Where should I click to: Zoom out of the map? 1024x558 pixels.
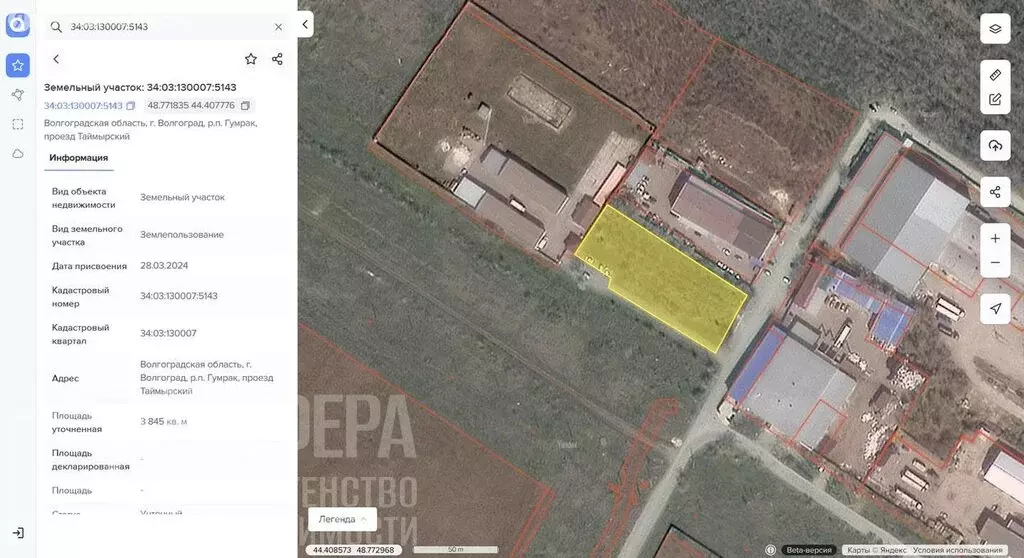tap(995, 263)
